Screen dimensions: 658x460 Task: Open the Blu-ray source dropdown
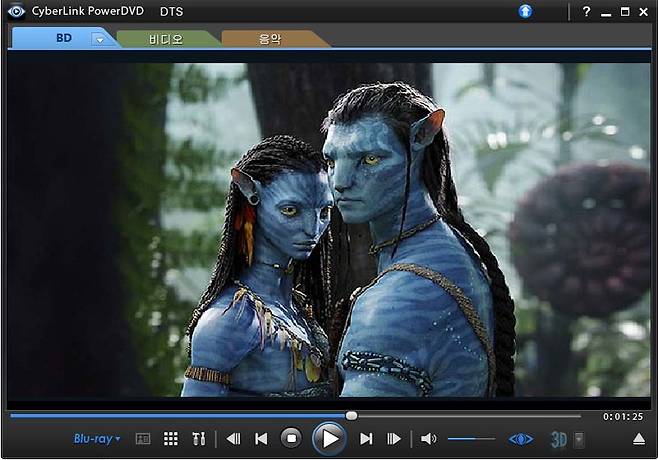pyautogui.click(x=96, y=438)
